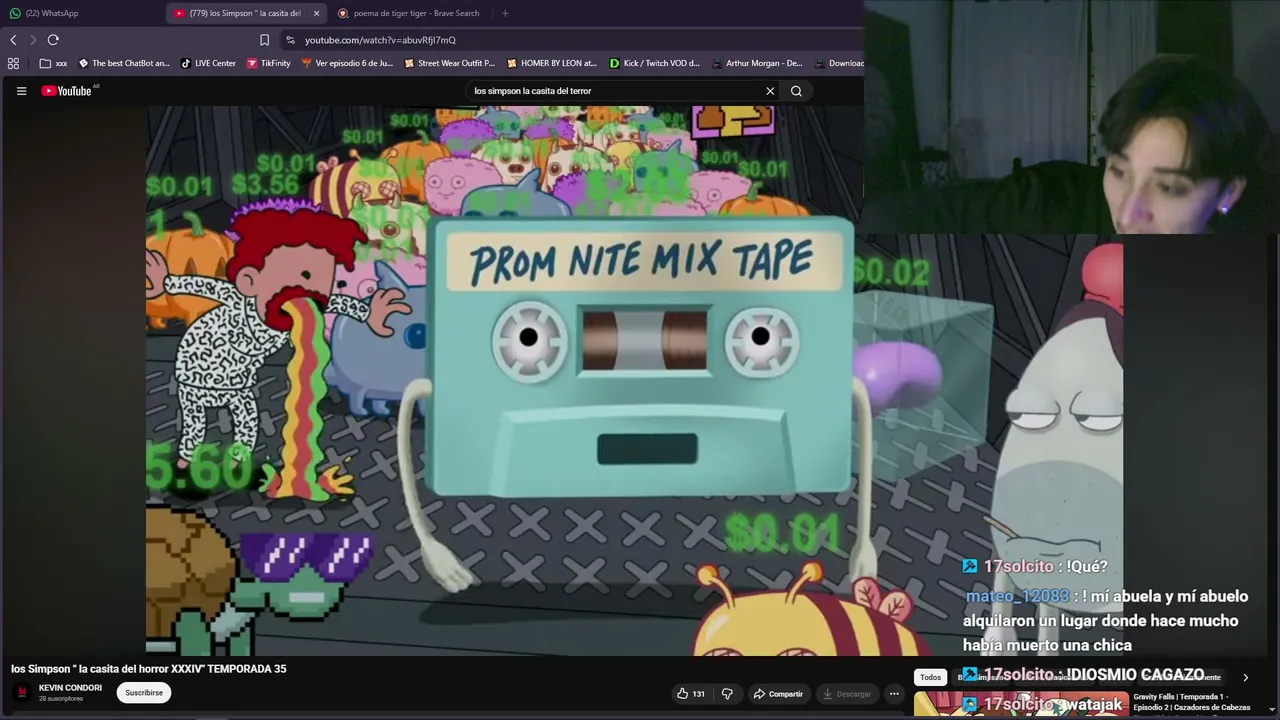
Task: Open a new browser tab
Action: (505, 13)
